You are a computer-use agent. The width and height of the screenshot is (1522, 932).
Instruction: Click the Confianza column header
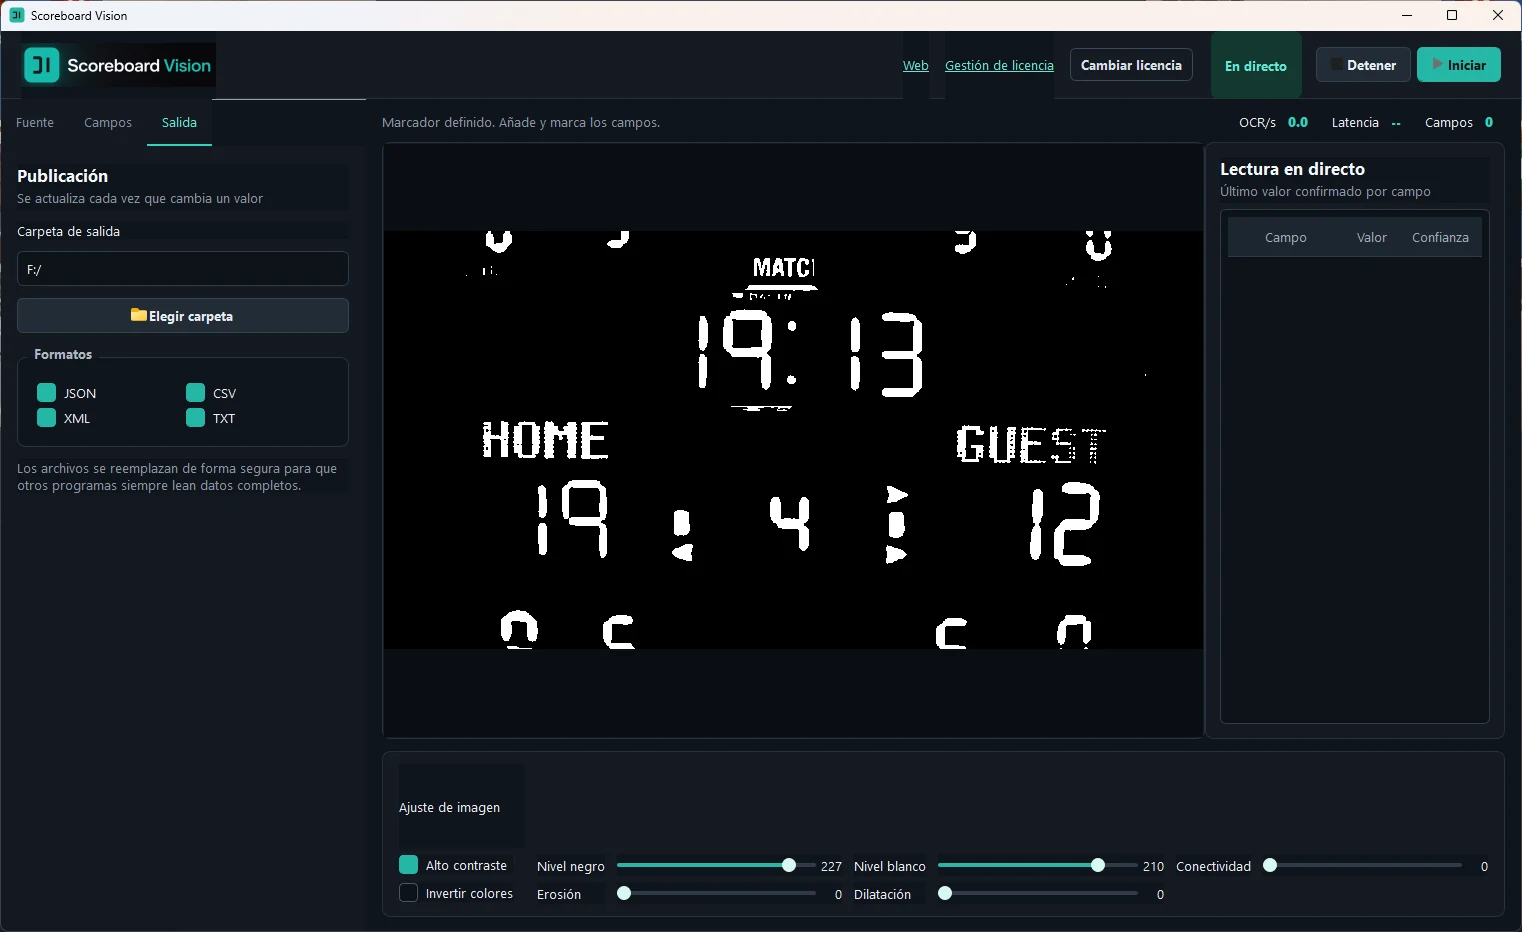point(1440,238)
